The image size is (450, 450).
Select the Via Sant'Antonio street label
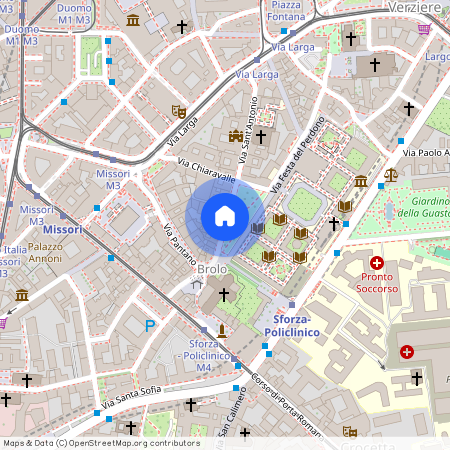pos(248,130)
